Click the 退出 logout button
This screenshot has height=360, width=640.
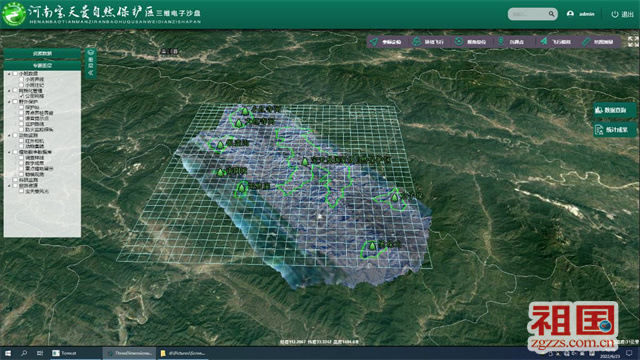[x=622, y=14]
